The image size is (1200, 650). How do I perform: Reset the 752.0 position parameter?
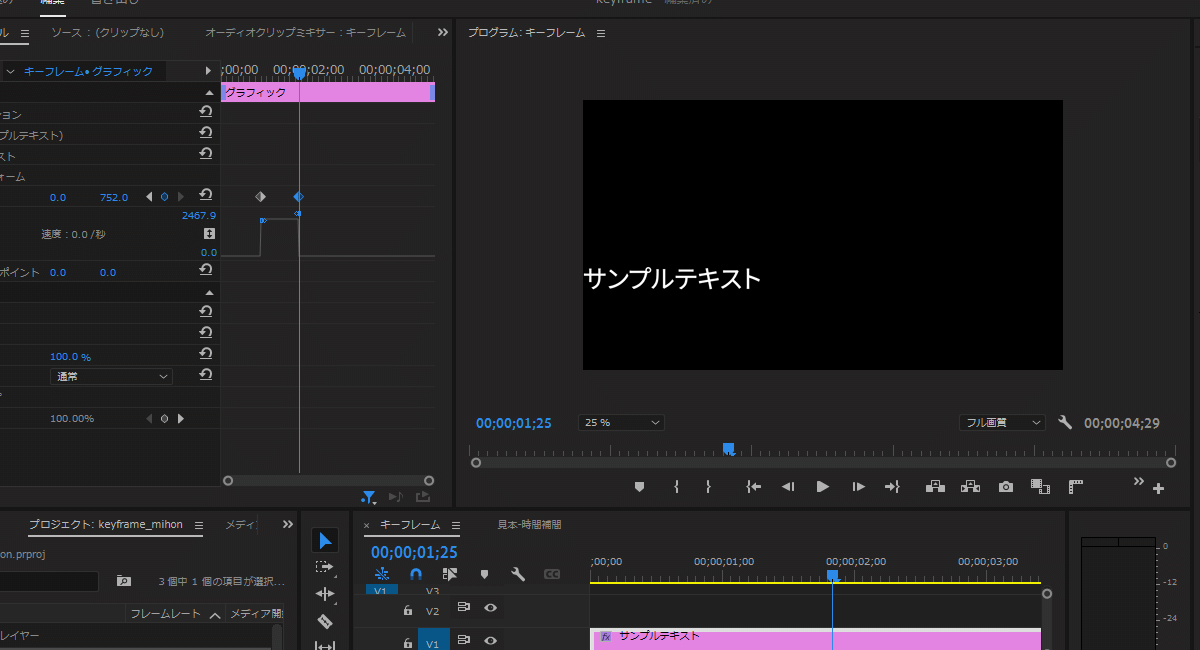[x=206, y=196]
